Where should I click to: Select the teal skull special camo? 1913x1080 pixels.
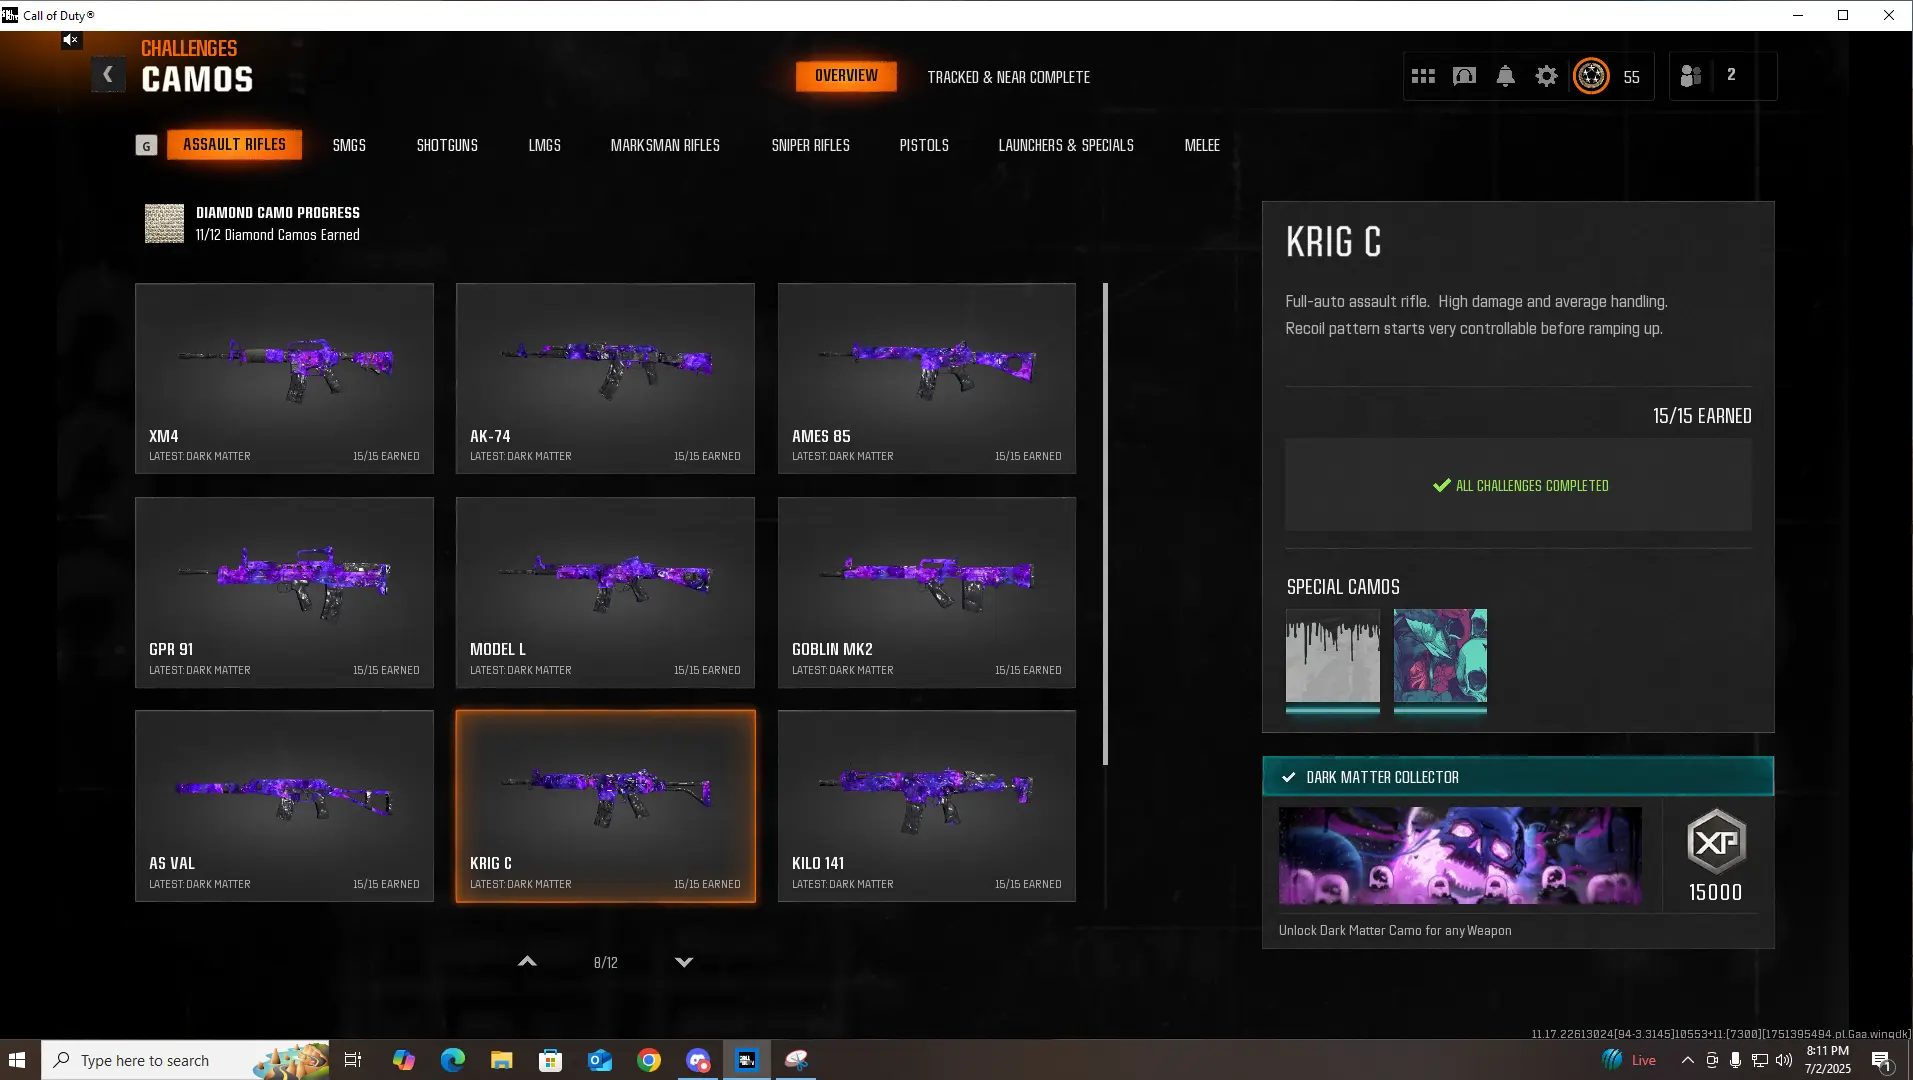[x=1440, y=656]
